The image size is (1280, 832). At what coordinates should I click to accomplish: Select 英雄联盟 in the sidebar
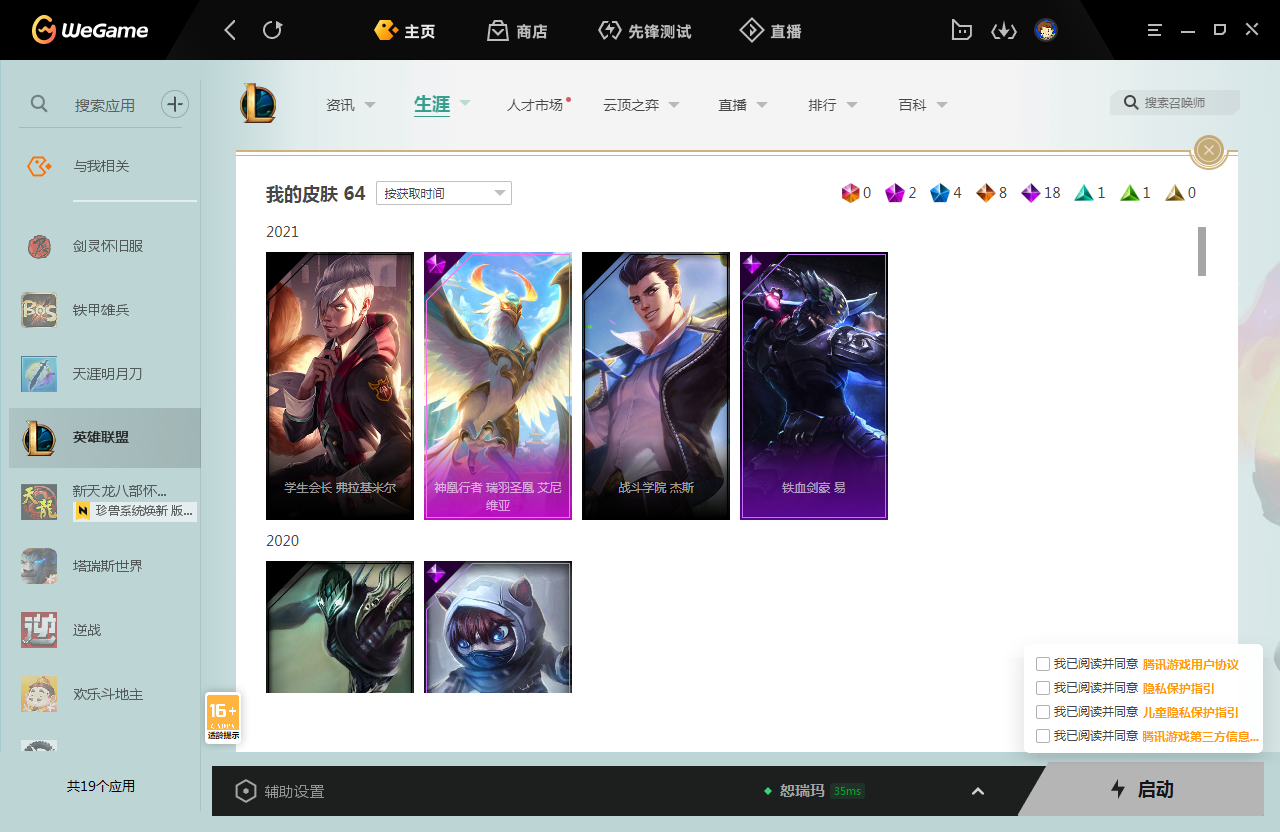click(x=105, y=438)
